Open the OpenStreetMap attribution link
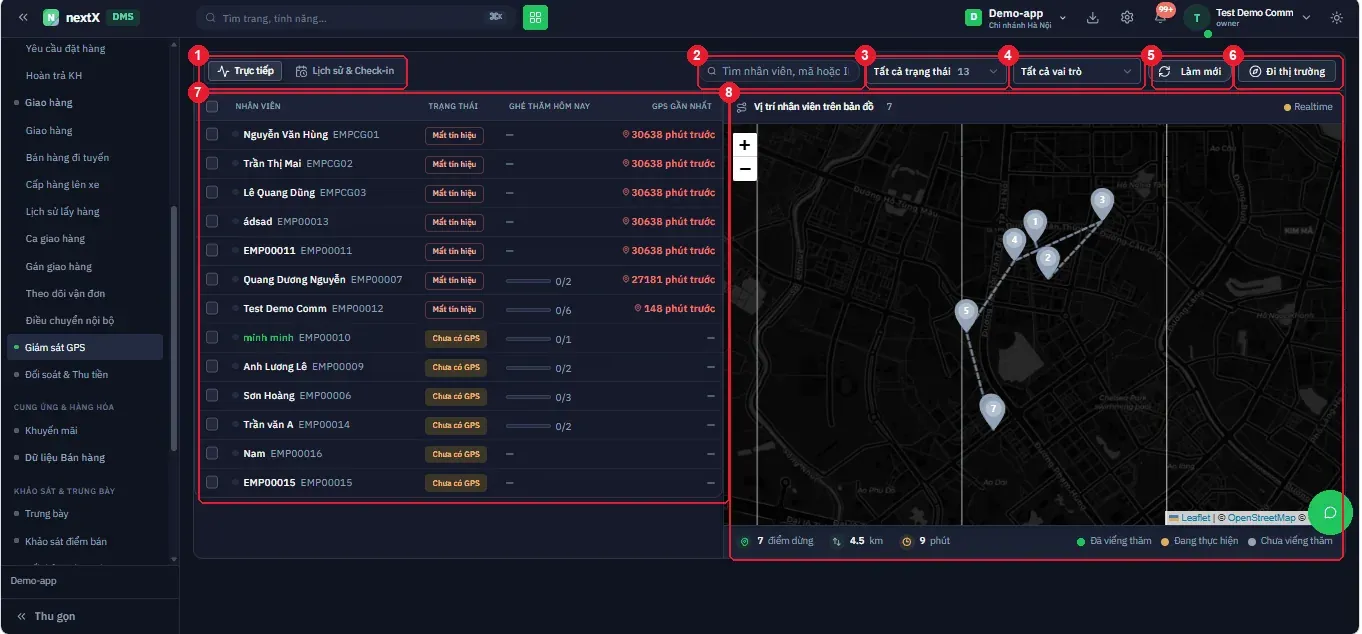Screen dimensions: 1362x634 pos(1261,518)
